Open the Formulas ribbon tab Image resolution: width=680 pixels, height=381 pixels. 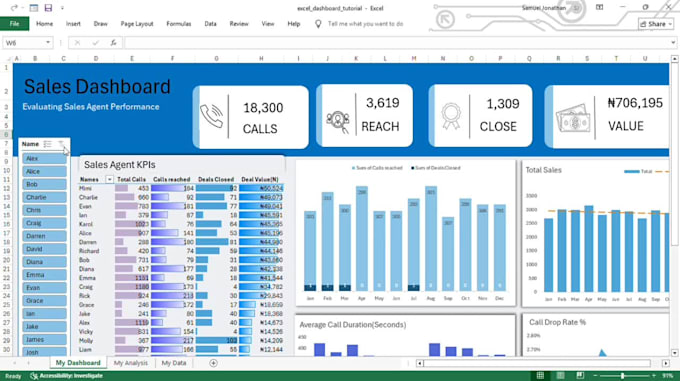179,24
